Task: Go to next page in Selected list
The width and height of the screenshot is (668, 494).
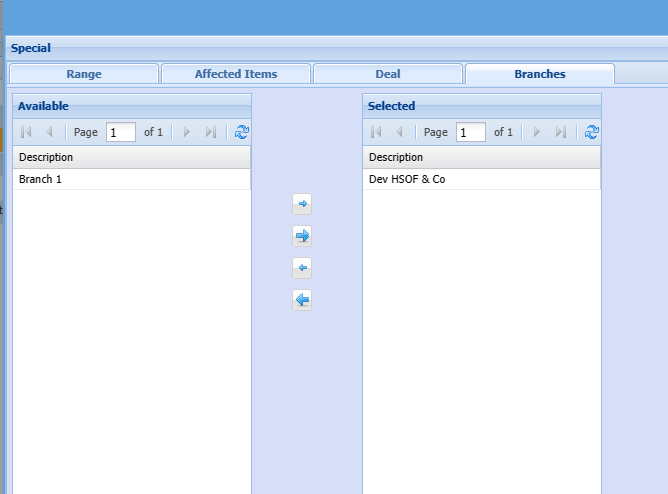Action: tap(537, 132)
